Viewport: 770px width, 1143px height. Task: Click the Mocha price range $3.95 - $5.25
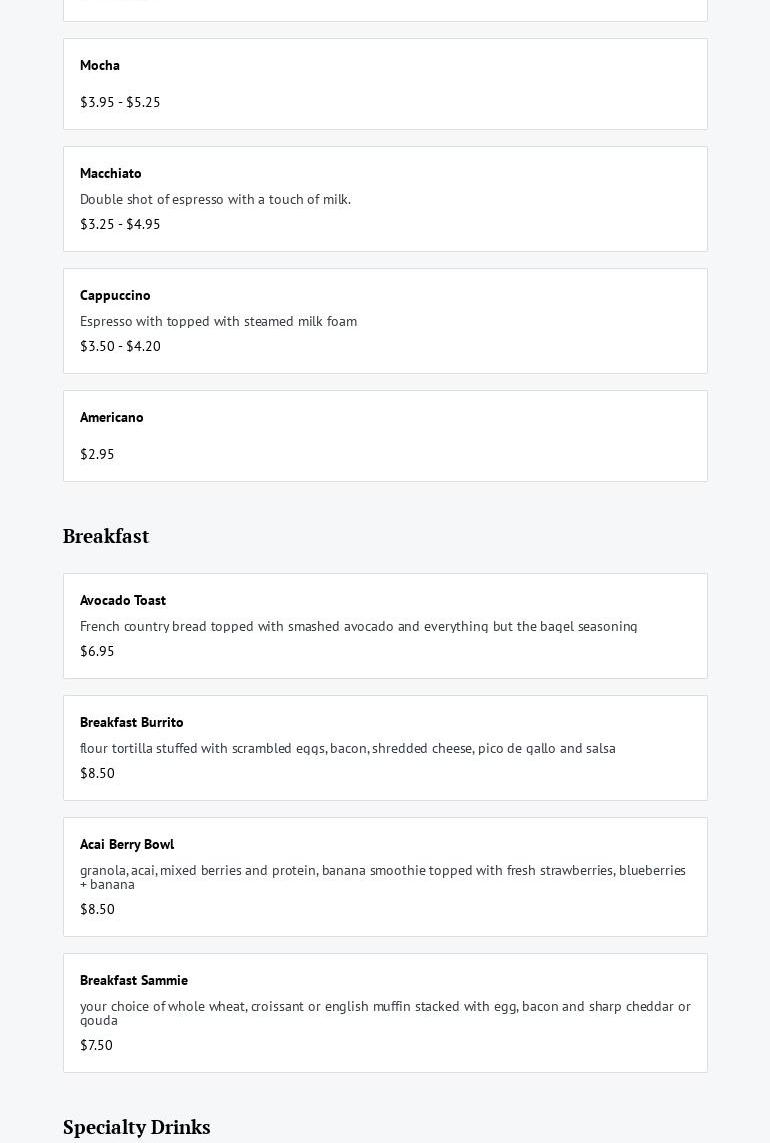(x=120, y=102)
